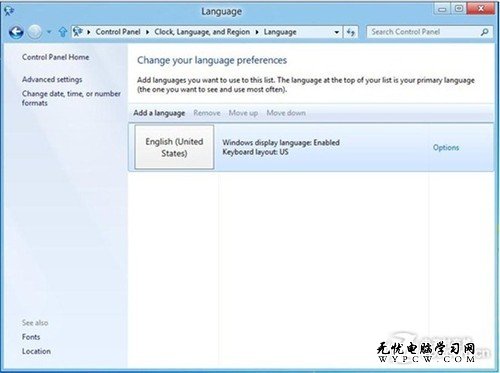The height and width of the screenshot is (373, 500).
Task: Expand the chevron after Control Panel breadcrumb
Action: pos(147,32)
